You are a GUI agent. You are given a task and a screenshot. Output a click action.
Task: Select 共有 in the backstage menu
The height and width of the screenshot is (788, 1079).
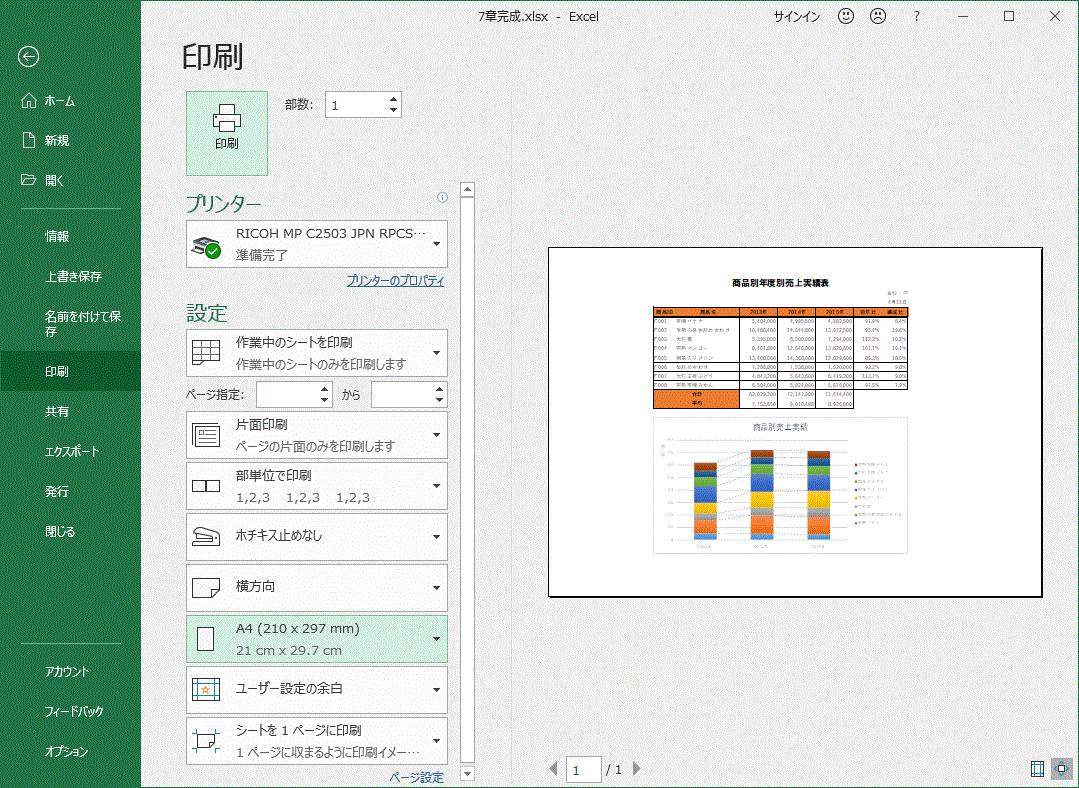coord(70,411)
